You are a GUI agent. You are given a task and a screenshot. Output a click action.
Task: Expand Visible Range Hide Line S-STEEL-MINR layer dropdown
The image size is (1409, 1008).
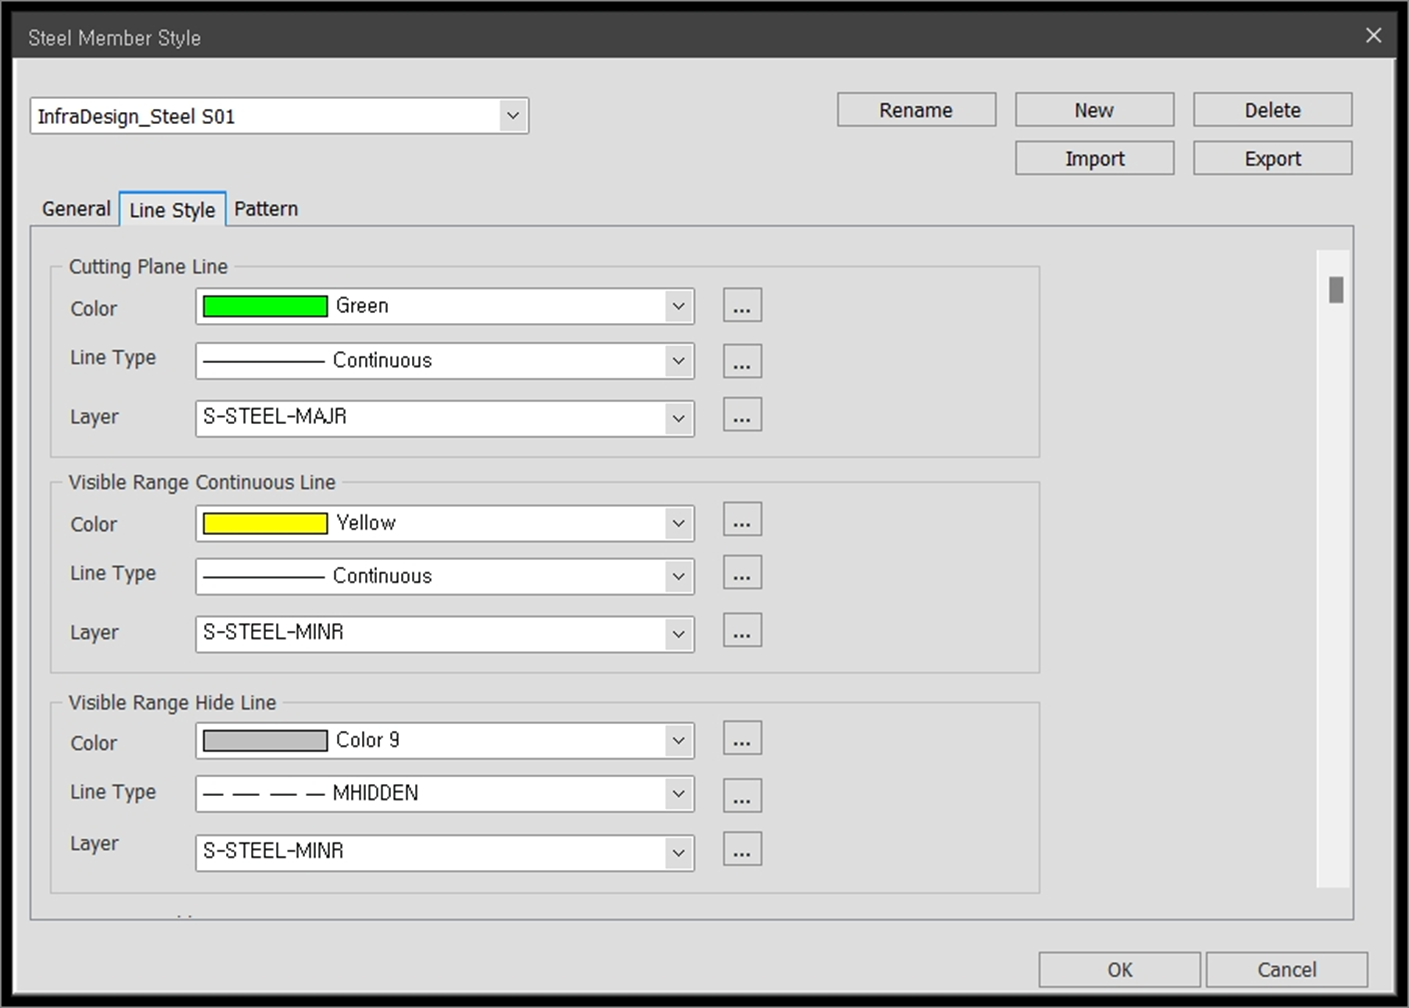679,853
